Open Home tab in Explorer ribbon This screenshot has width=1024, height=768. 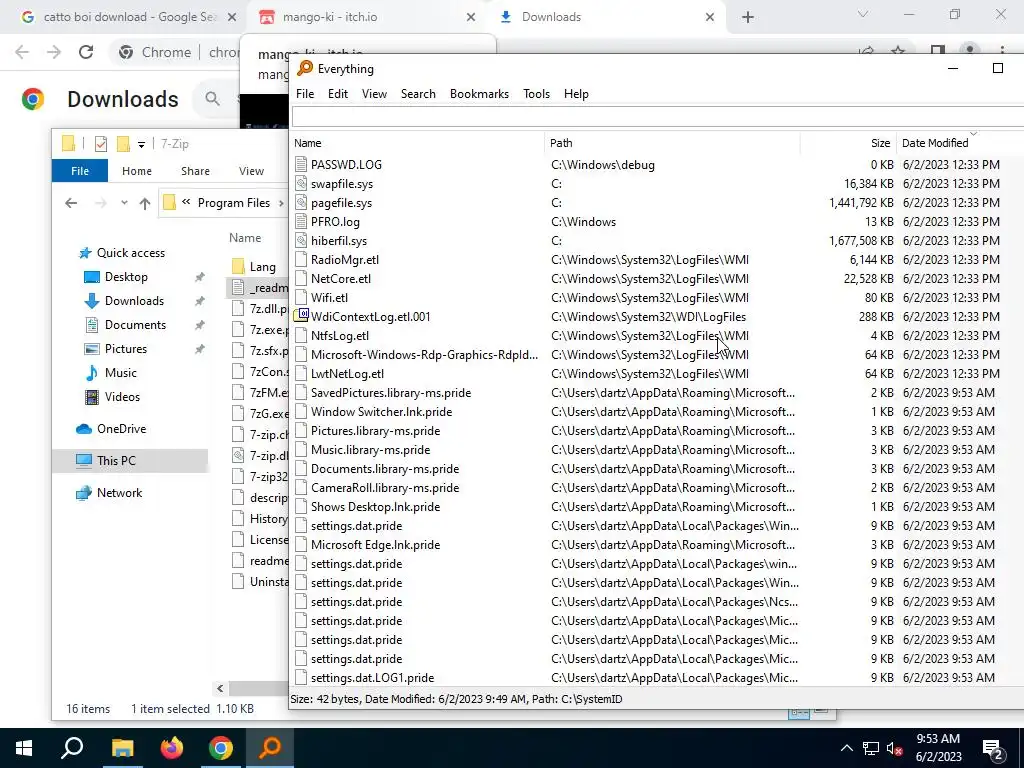point(136,171)
